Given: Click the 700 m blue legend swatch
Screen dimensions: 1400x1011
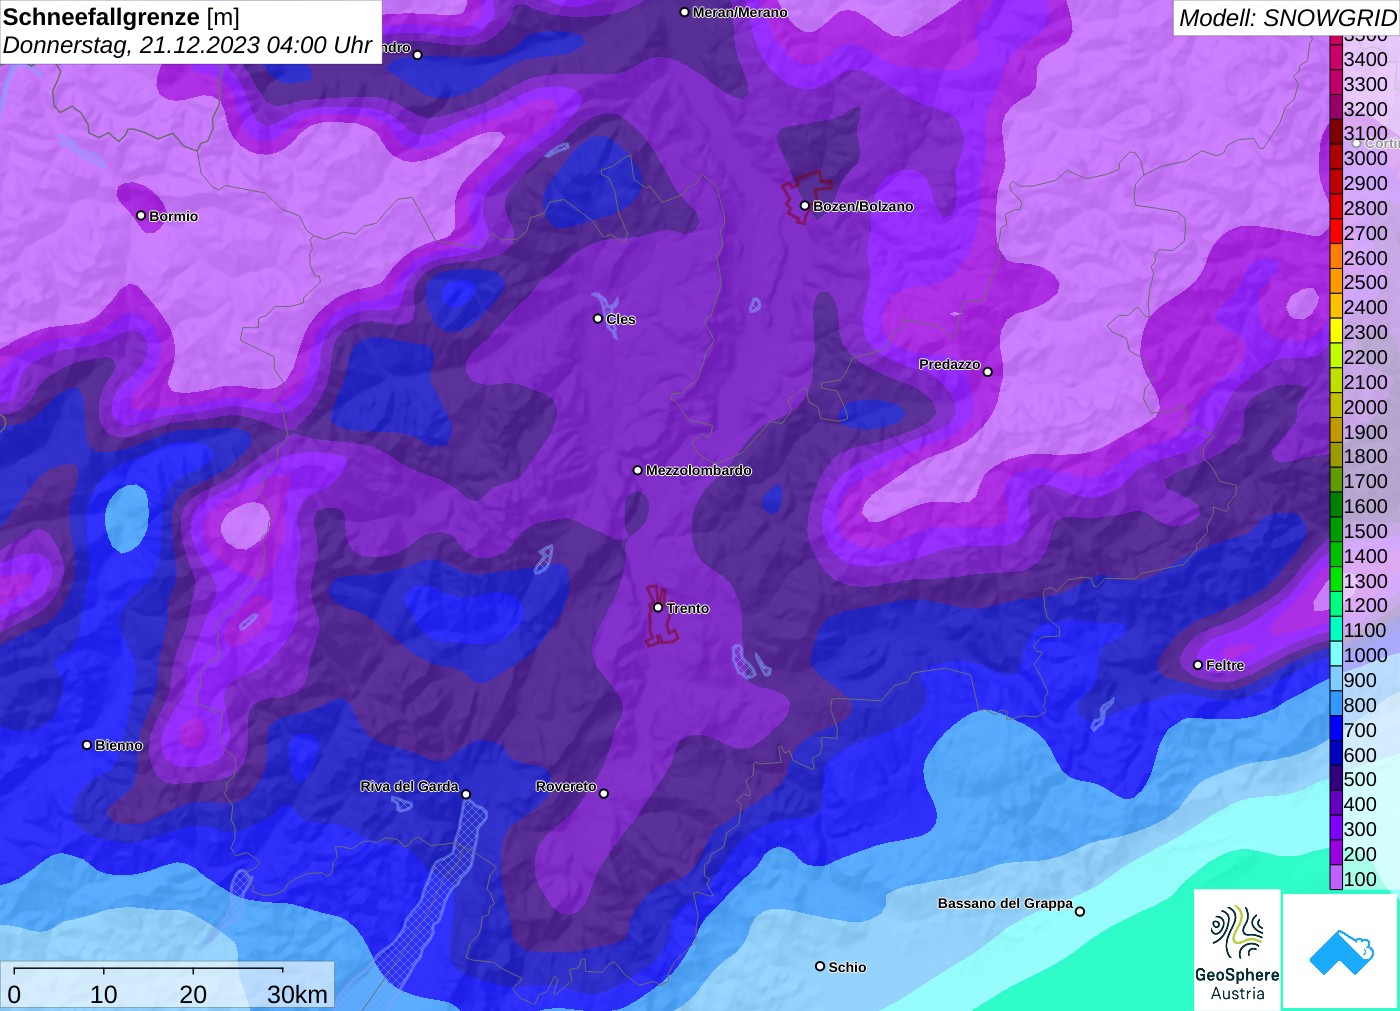Looking at the screenshot, I should pos(1336,729).
